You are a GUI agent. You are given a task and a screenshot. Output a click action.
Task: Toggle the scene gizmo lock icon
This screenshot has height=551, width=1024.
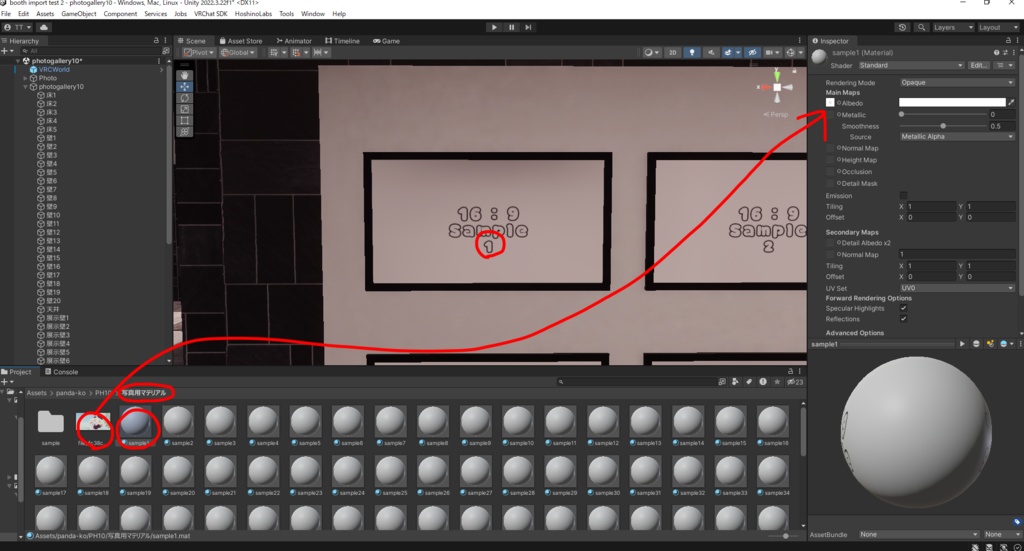pyautogui.click(x=795, y=71)
